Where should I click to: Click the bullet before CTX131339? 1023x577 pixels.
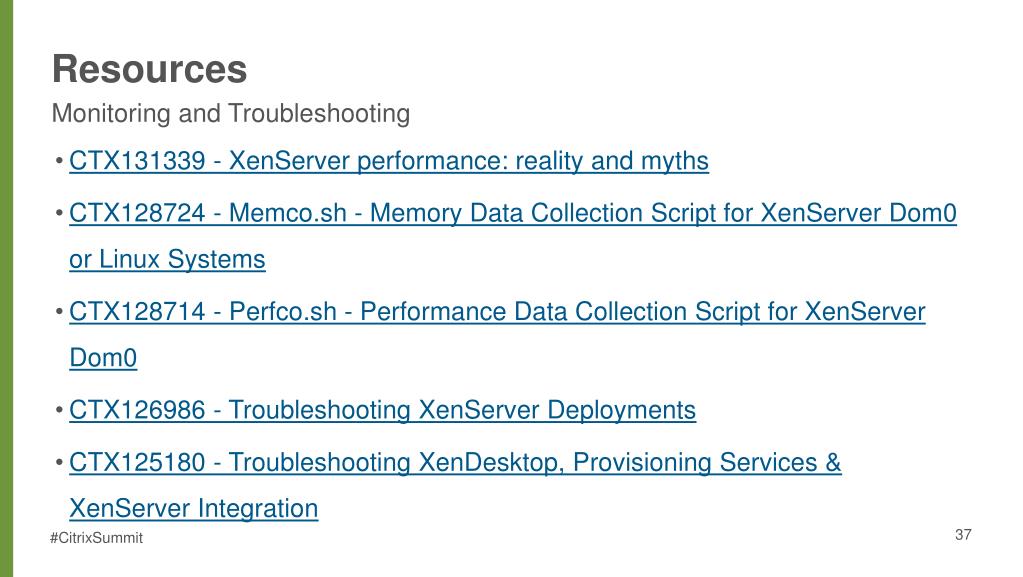[59, 160]
